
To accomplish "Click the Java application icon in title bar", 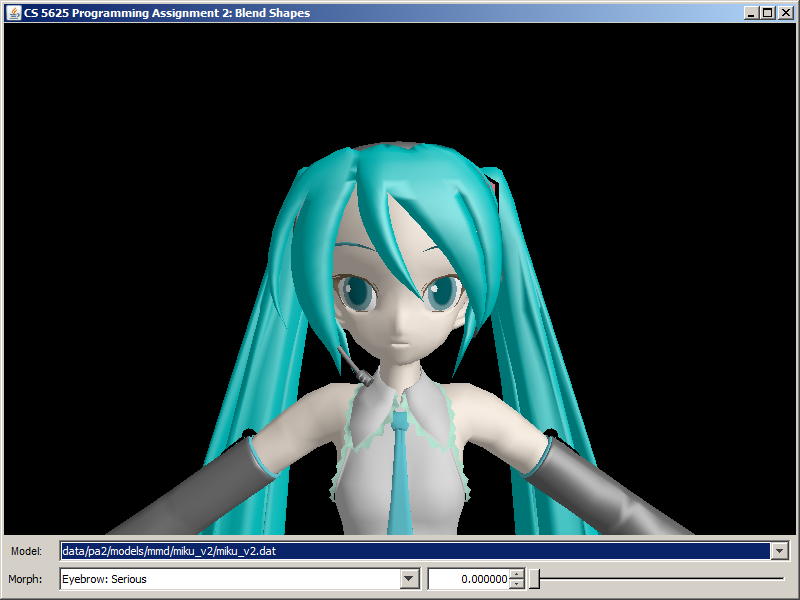I will [x=13, y=13].
